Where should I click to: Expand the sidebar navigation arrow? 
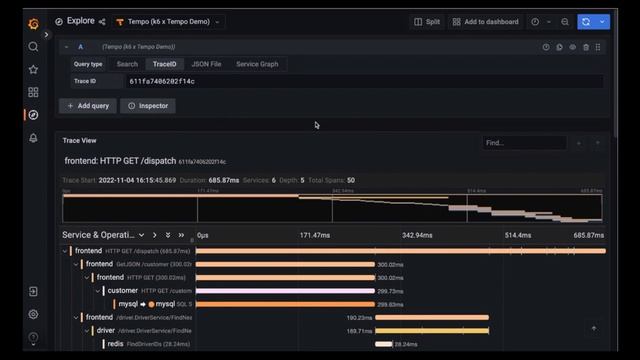tap(46, 35)
